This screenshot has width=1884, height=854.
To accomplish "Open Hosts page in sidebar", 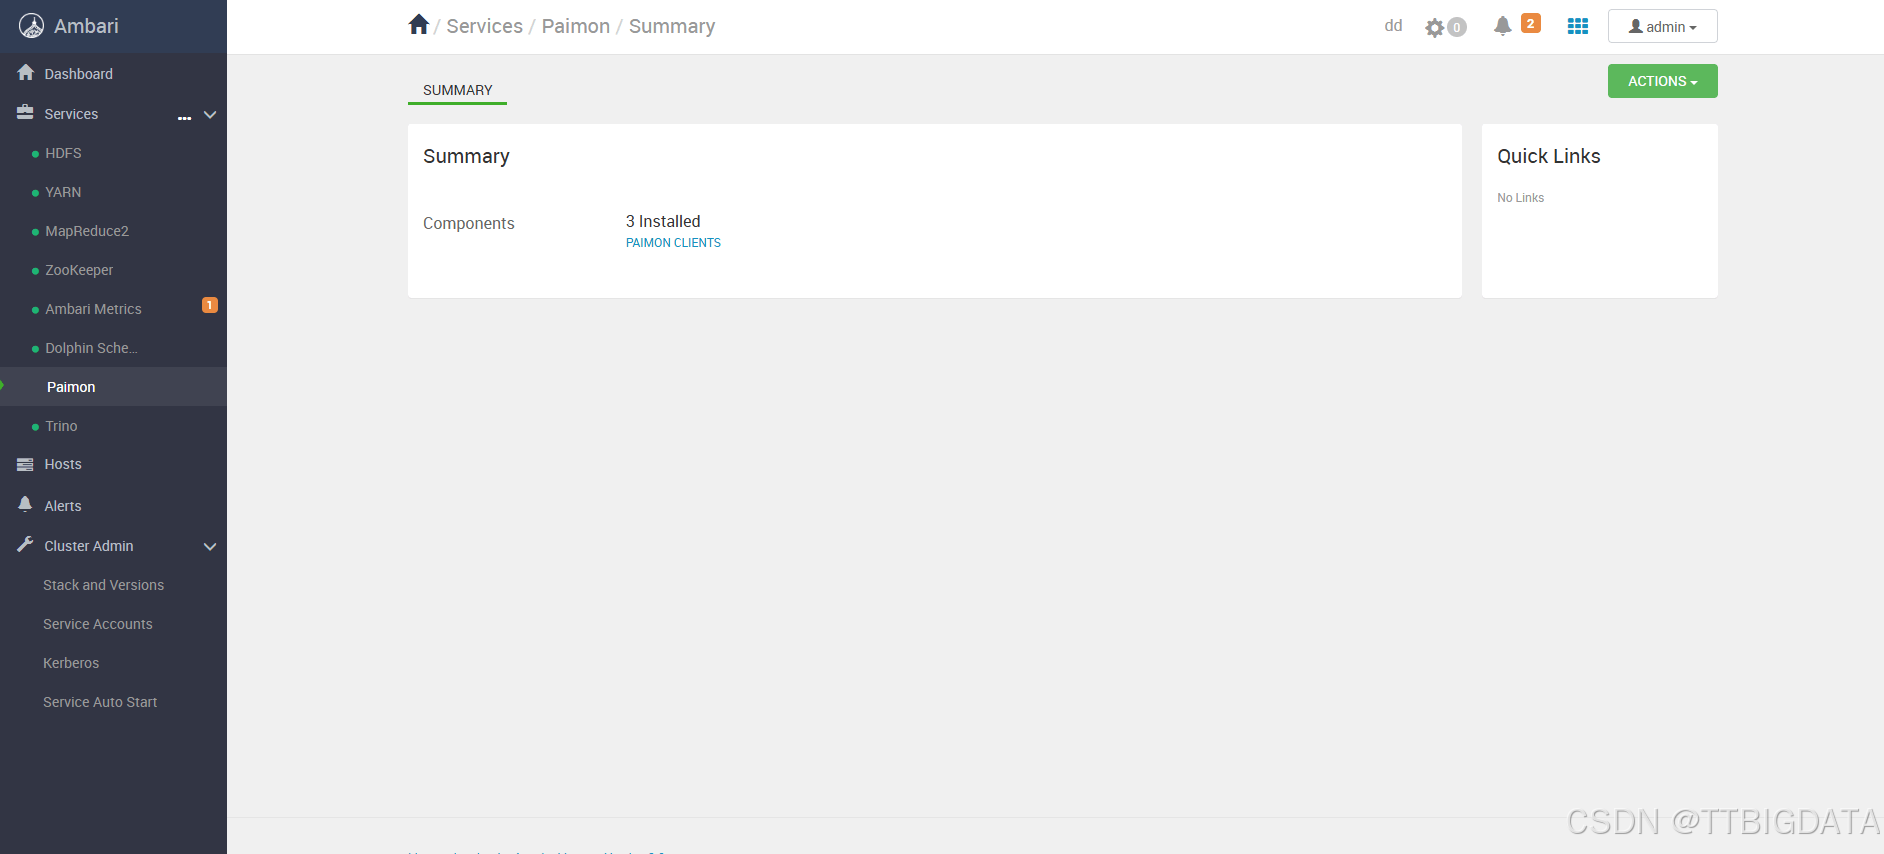I will (x=63, y=464).
